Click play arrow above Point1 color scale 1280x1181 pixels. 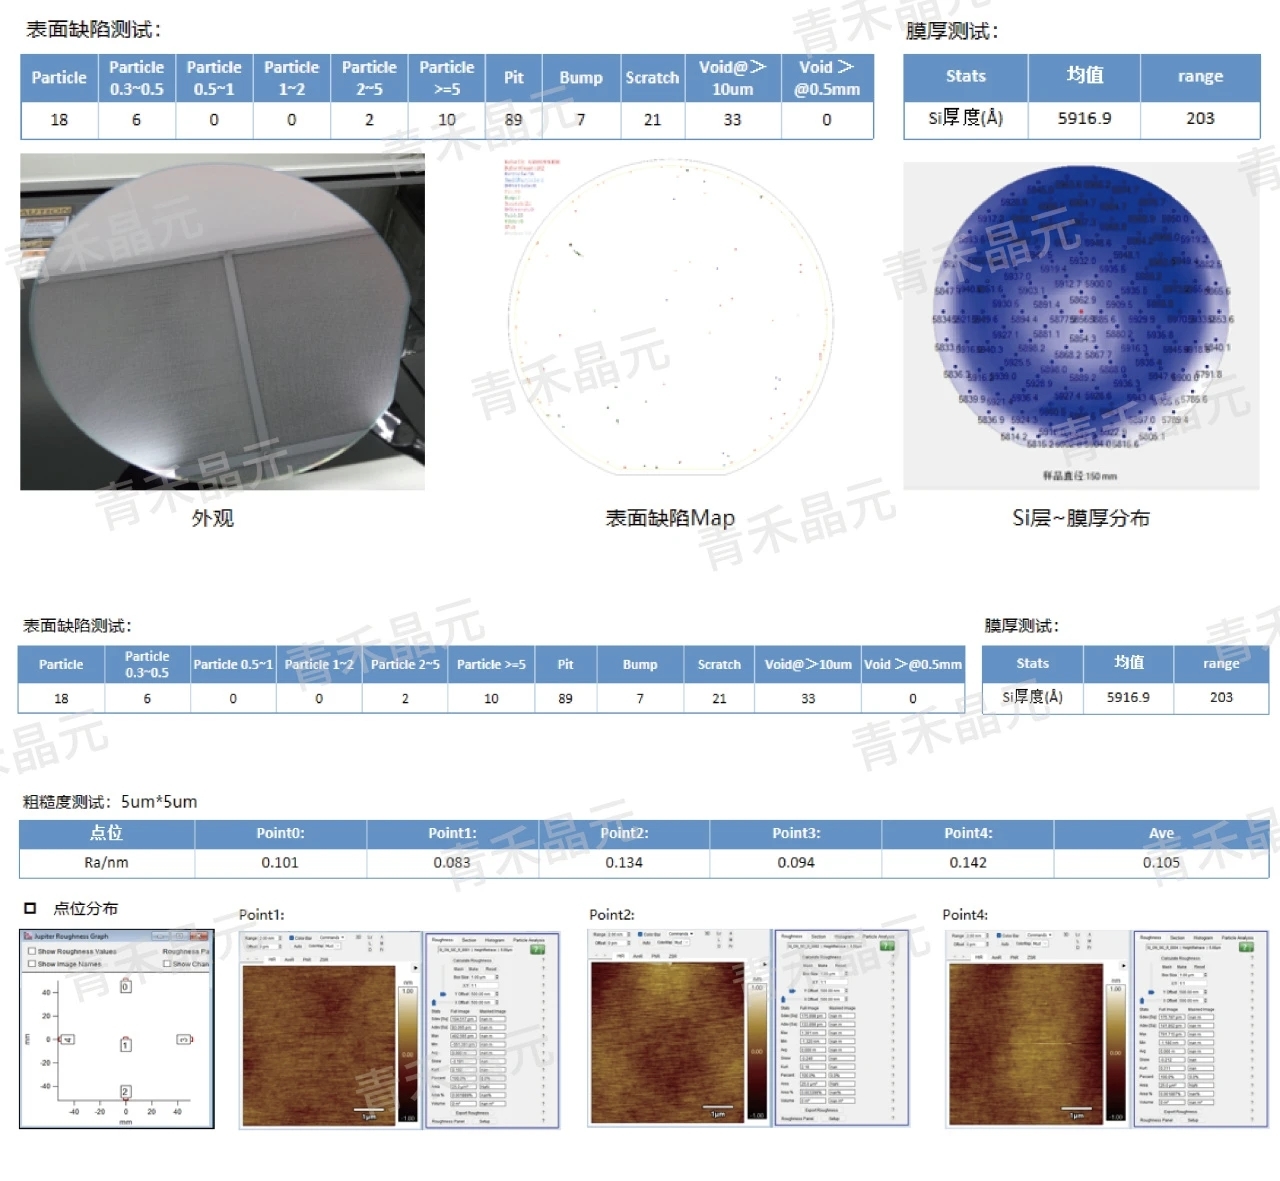[x=416, y=968]
